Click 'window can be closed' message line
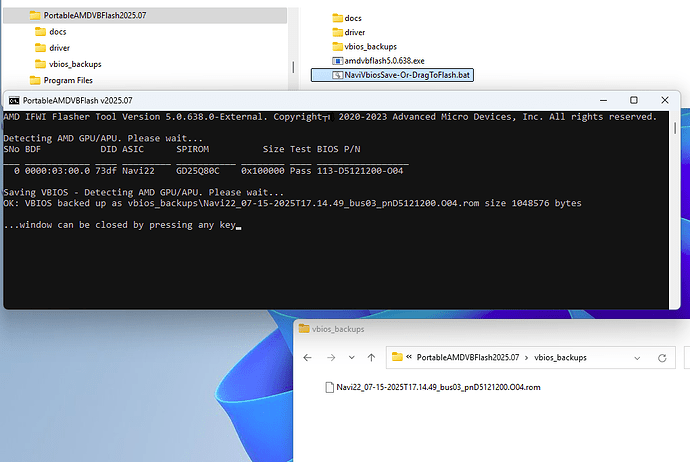Image resolution: width=690 pixels, height=462 pixels. 120,225
